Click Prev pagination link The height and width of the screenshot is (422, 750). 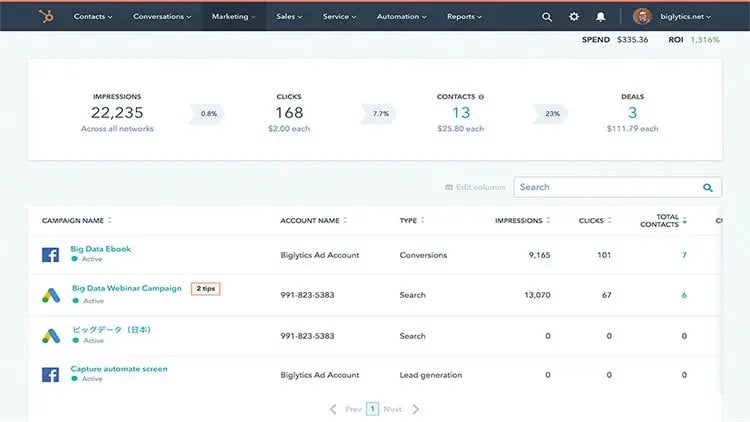click(x=353, y=409)
